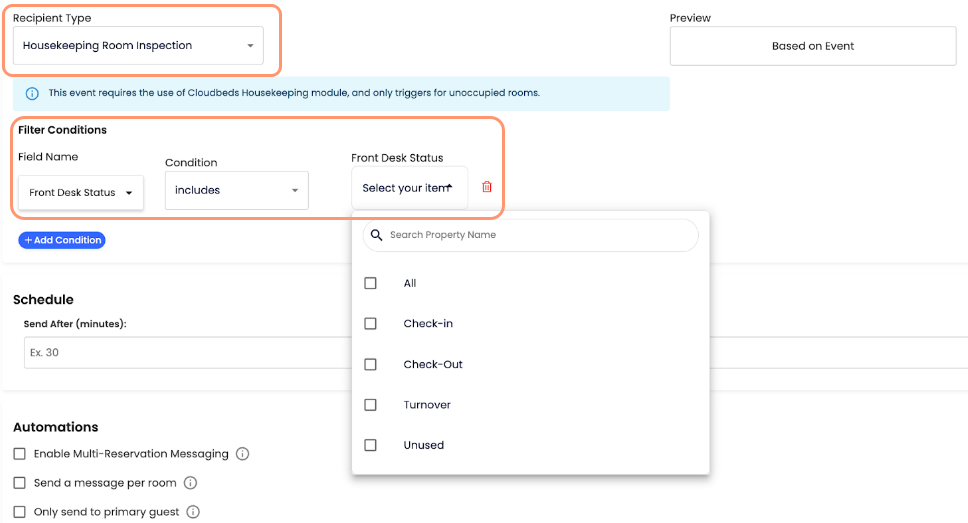Image resolution: width=968 pixels, height=523 pixels.
Task: Check the Check-in status checkbox
Action: pyautogui.click(x=370, y=324)
